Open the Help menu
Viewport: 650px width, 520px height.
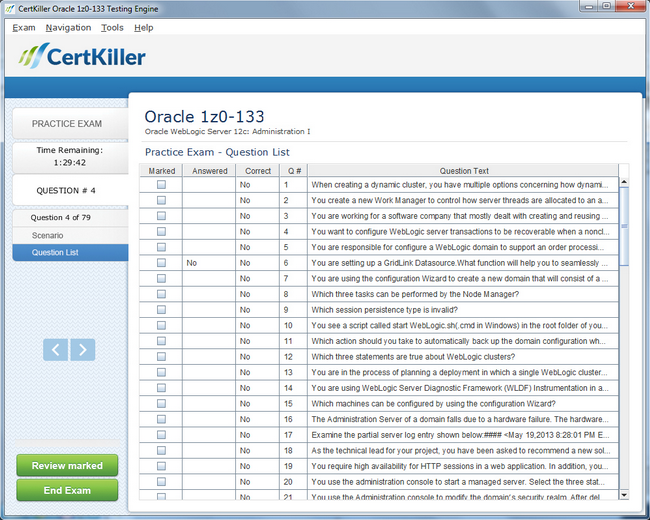click(x=144, y=28)
